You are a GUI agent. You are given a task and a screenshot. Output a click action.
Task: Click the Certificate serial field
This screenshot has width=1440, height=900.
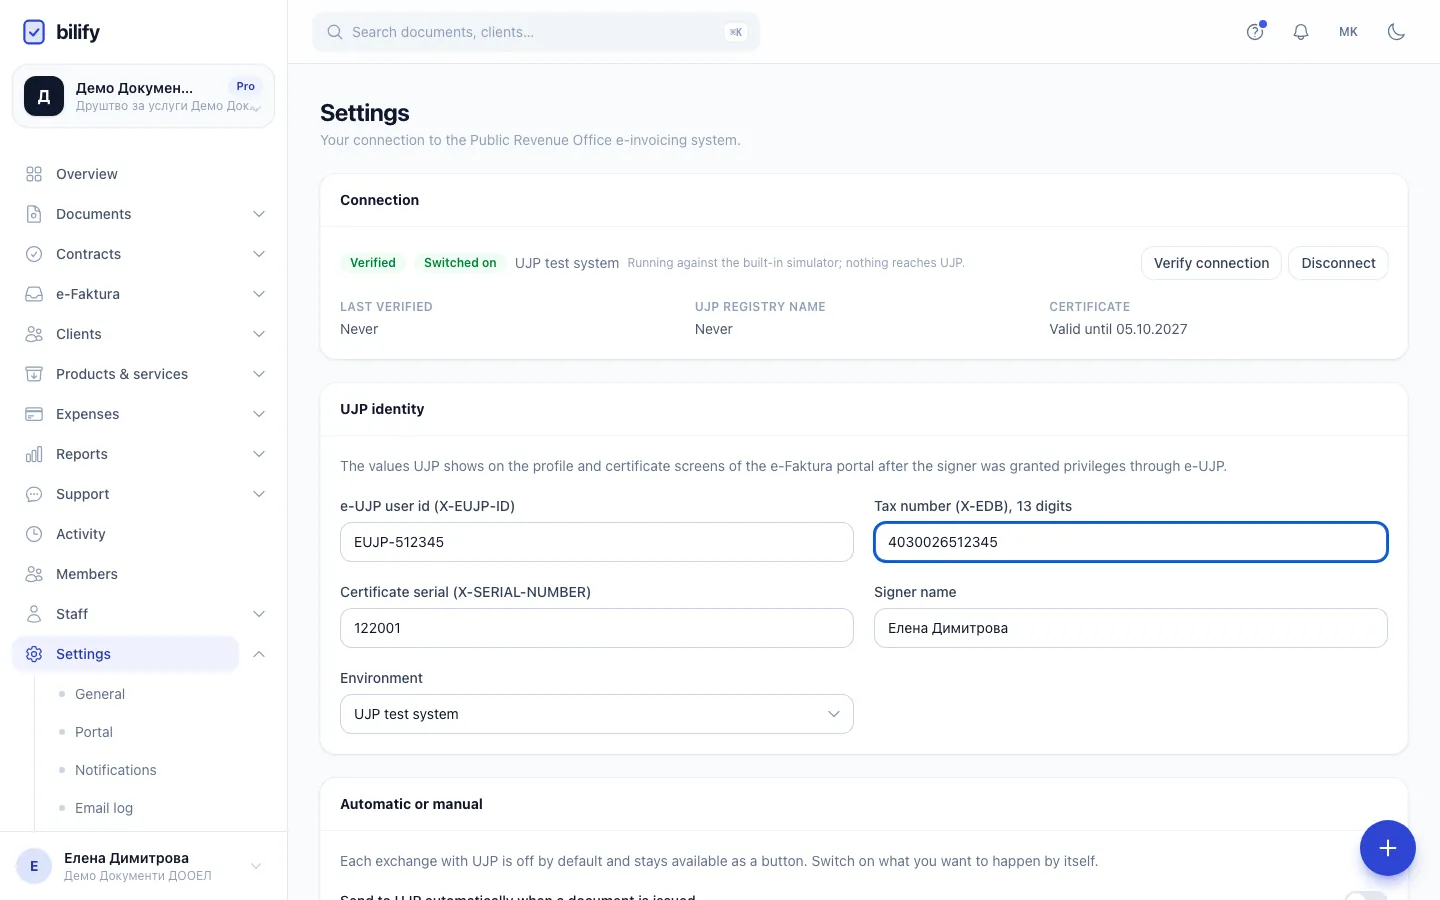coord(597,628)
